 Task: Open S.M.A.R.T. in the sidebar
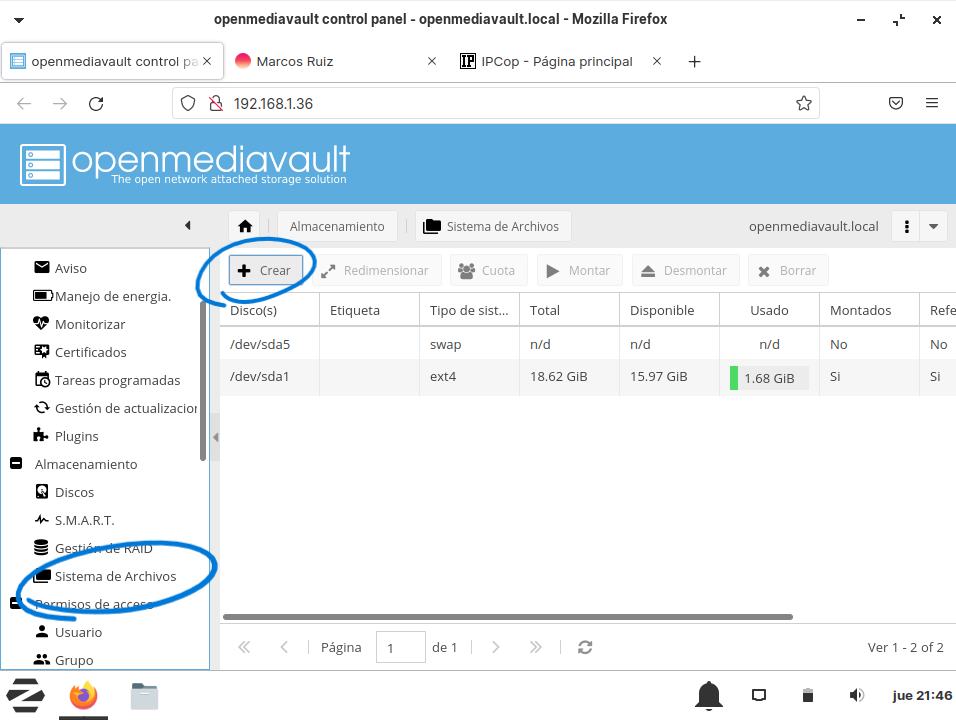(x=84, y=520)
